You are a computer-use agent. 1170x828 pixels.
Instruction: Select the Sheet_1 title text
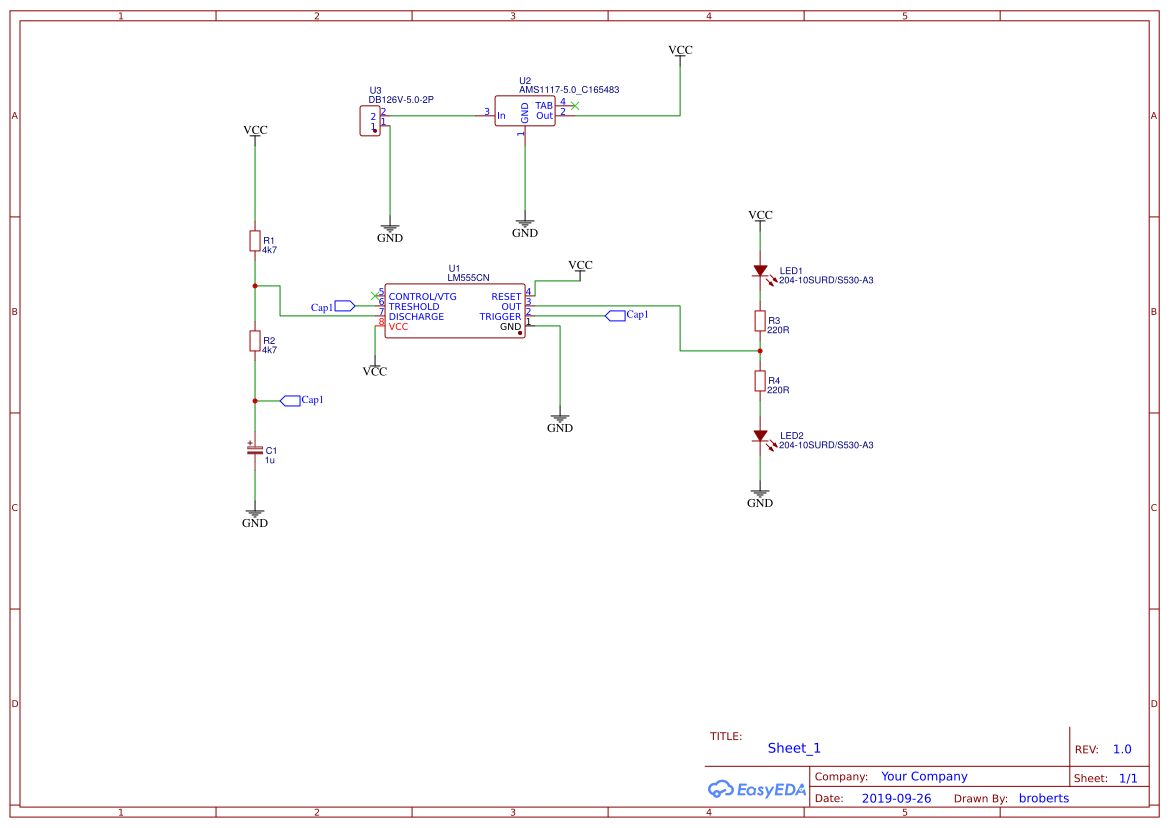(x=794, y=748)
